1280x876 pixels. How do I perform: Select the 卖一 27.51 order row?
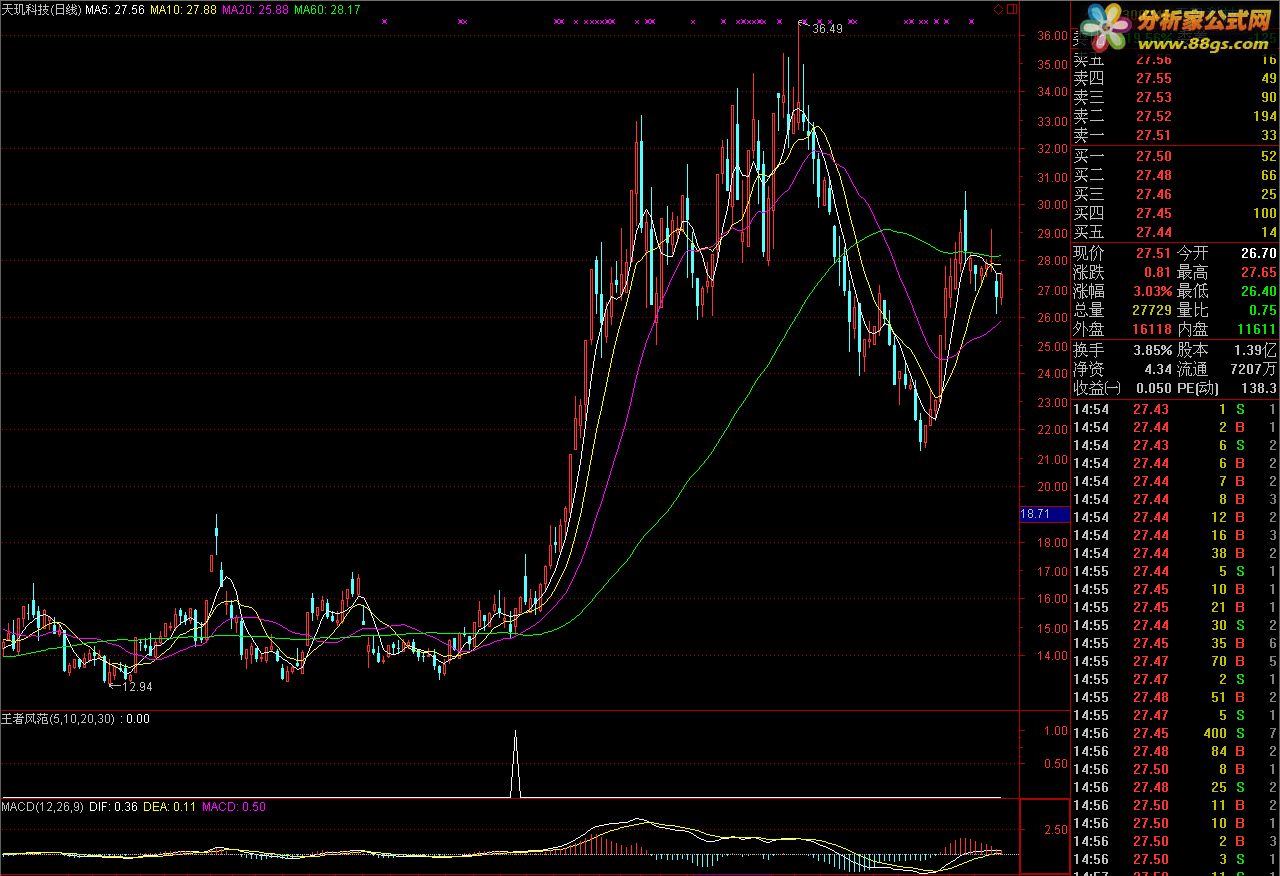pos(1175,135)
